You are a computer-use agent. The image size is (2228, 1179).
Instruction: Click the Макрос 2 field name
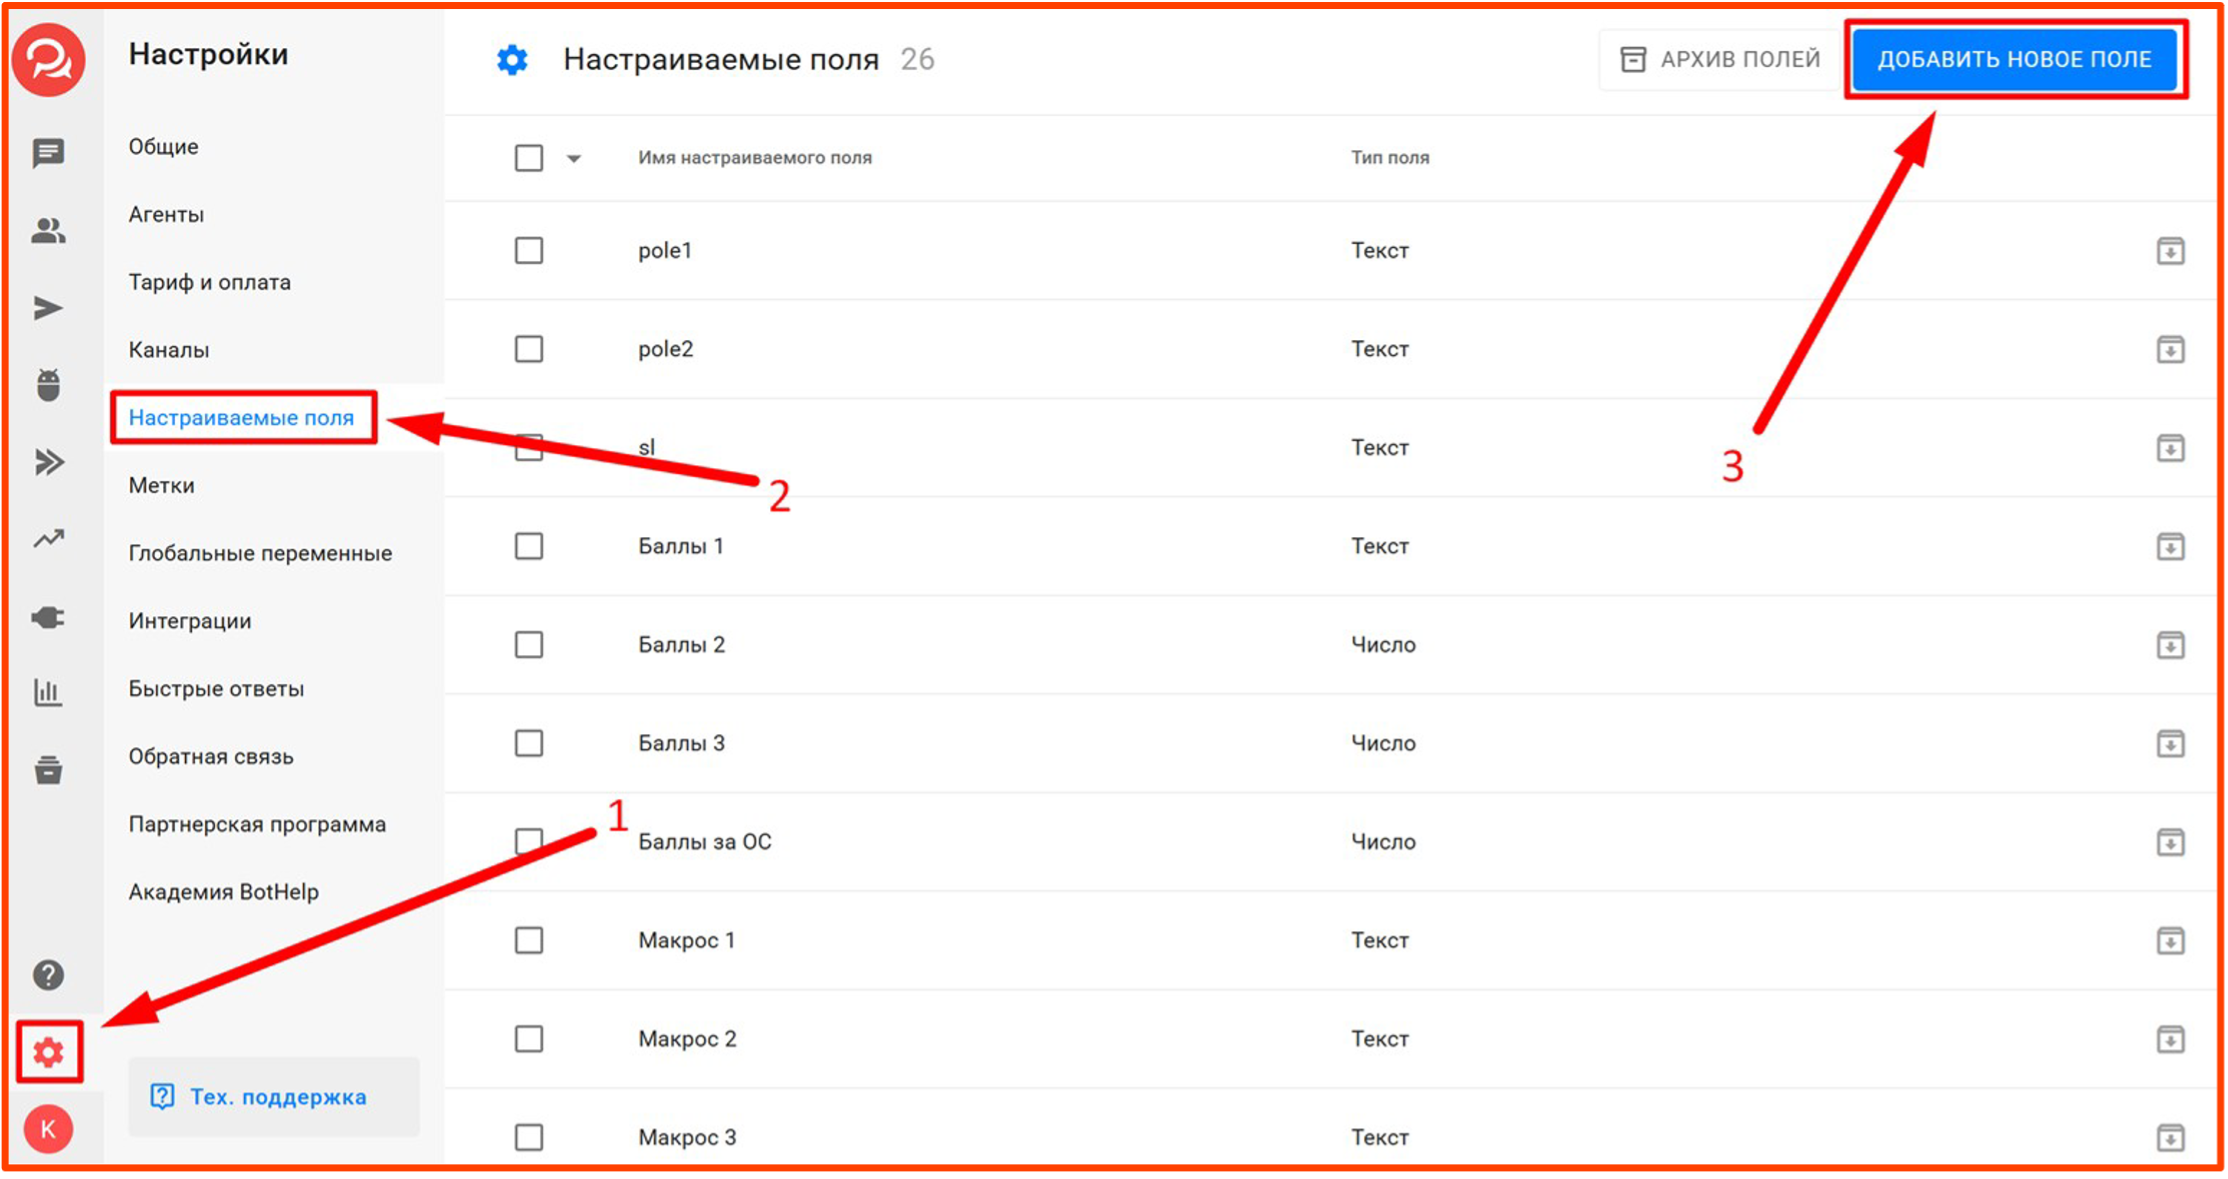click(688, 1039)
